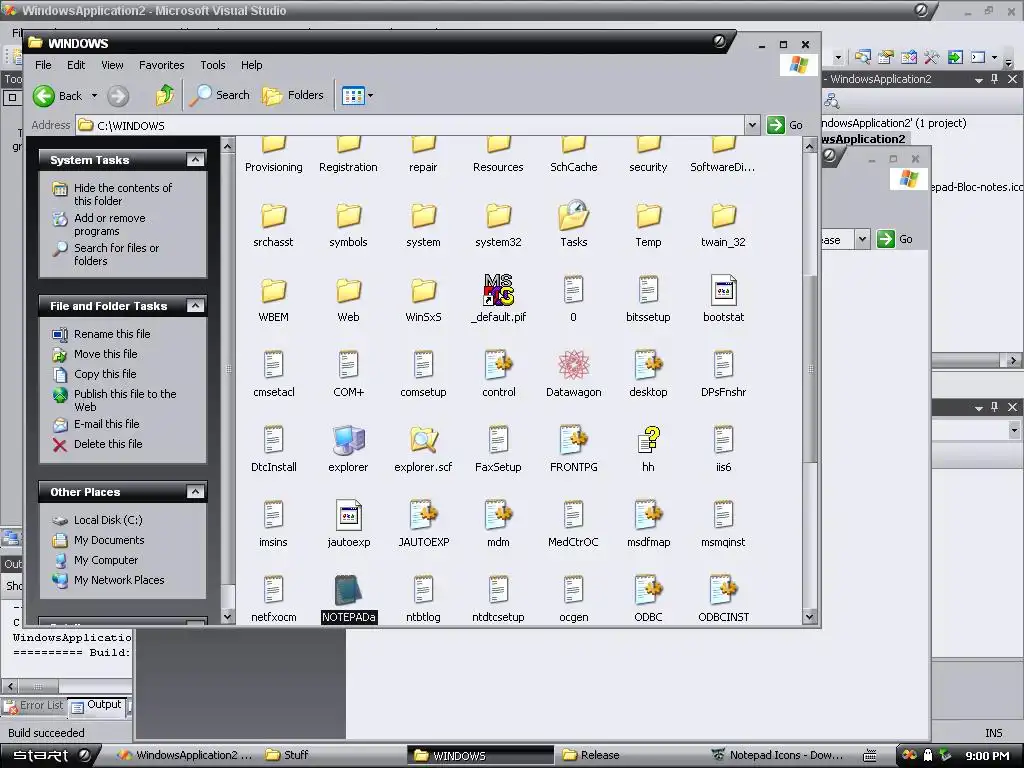Click the Go button beside address bar
This screenshot has width=1024, height=768.
784,125
